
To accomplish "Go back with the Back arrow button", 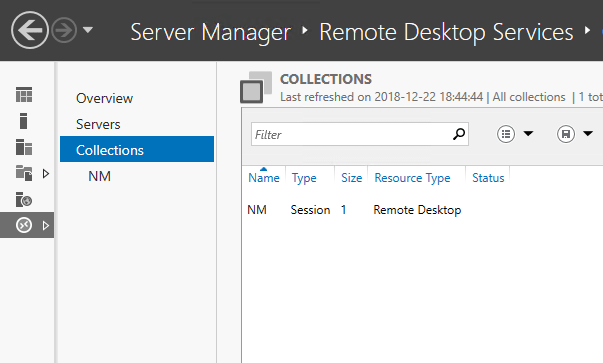I will coord(30,30).
